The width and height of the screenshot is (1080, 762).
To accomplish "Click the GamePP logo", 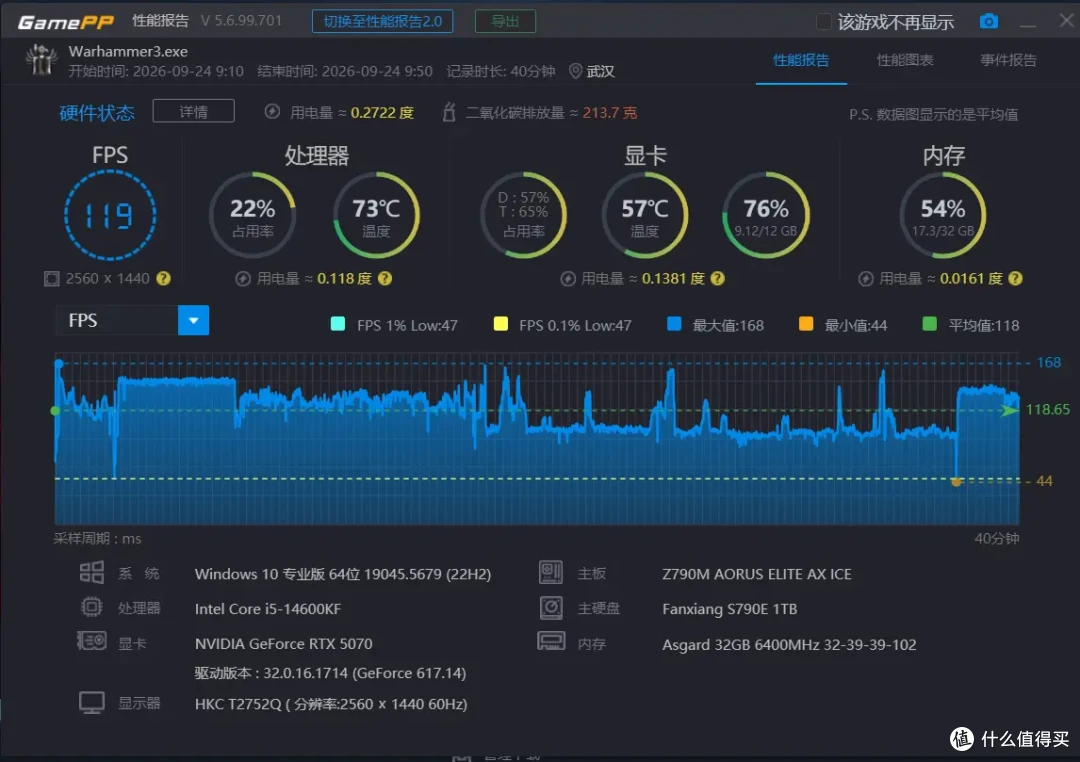I will [65, 22].
